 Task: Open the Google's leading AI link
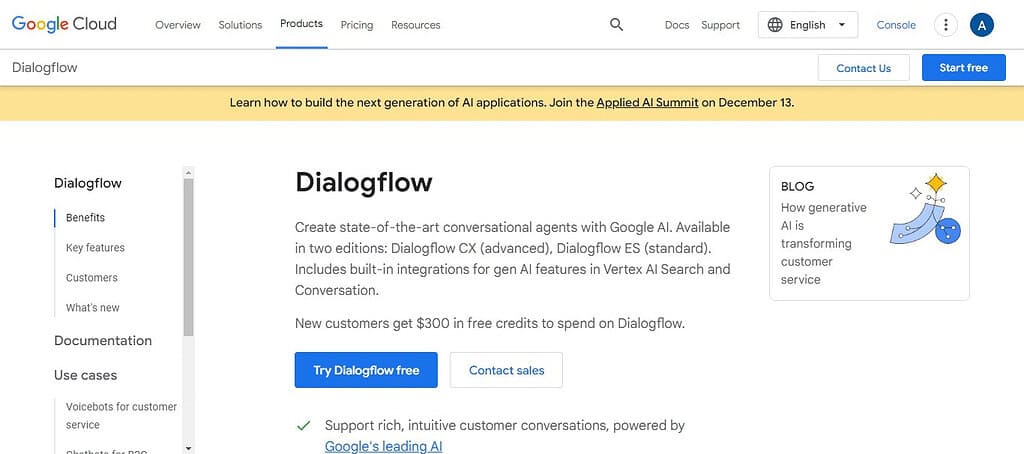tap(383, 447)
